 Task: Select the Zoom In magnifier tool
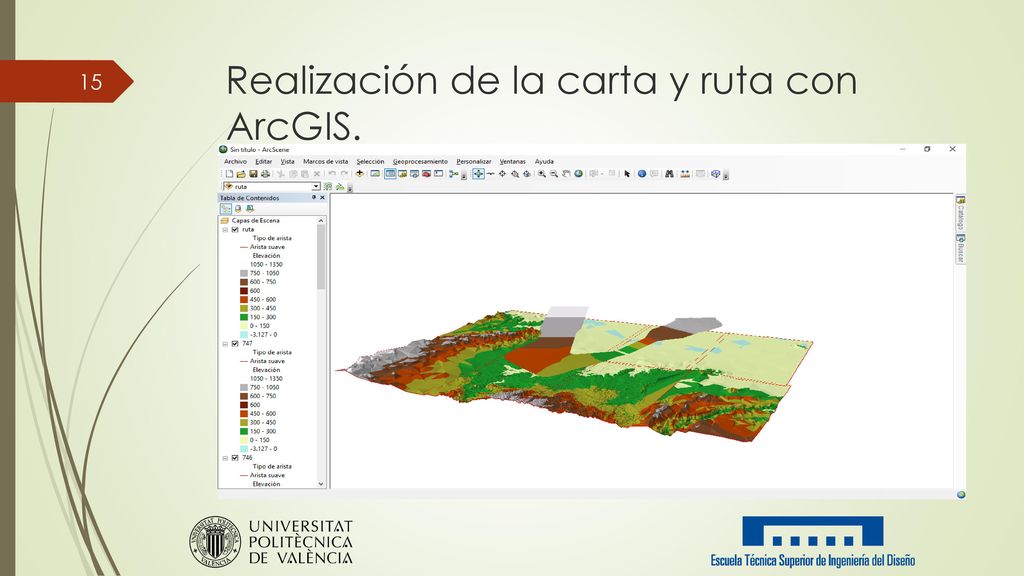click(542, 174)
